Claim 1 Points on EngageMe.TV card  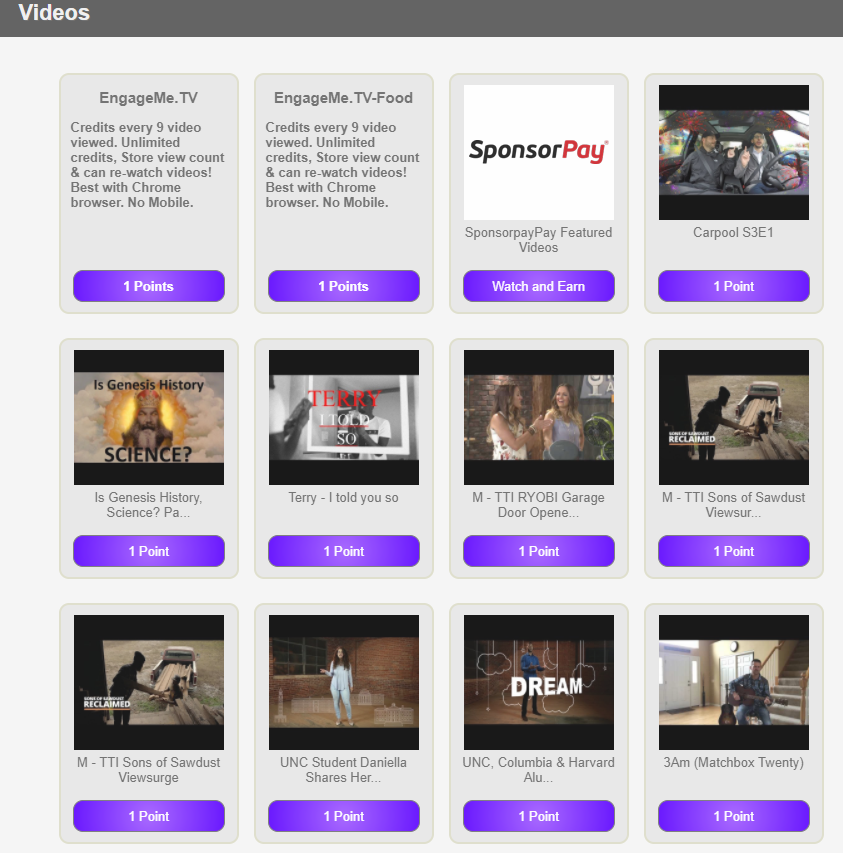(148, 286)
